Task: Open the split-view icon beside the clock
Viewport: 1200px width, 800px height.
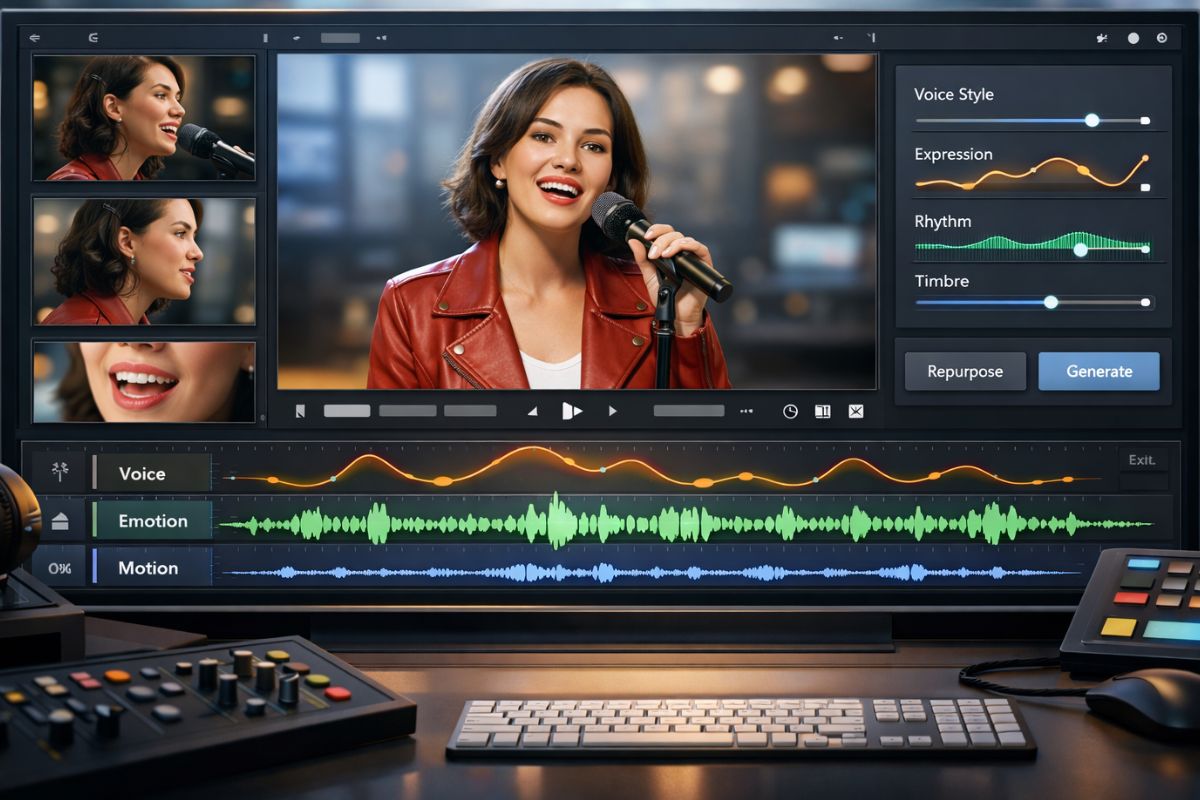Action: [x=823, y=410]
